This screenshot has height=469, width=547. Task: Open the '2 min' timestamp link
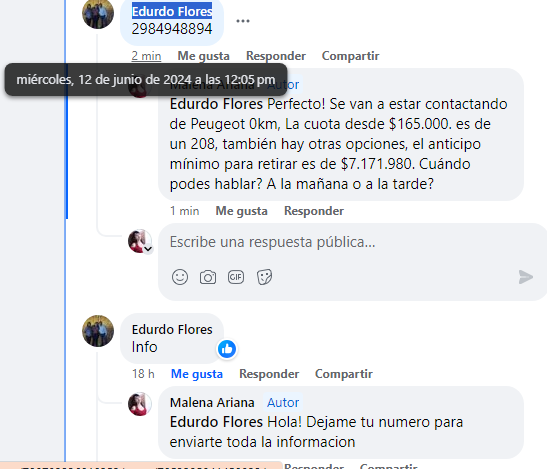(x=146, y=56)
